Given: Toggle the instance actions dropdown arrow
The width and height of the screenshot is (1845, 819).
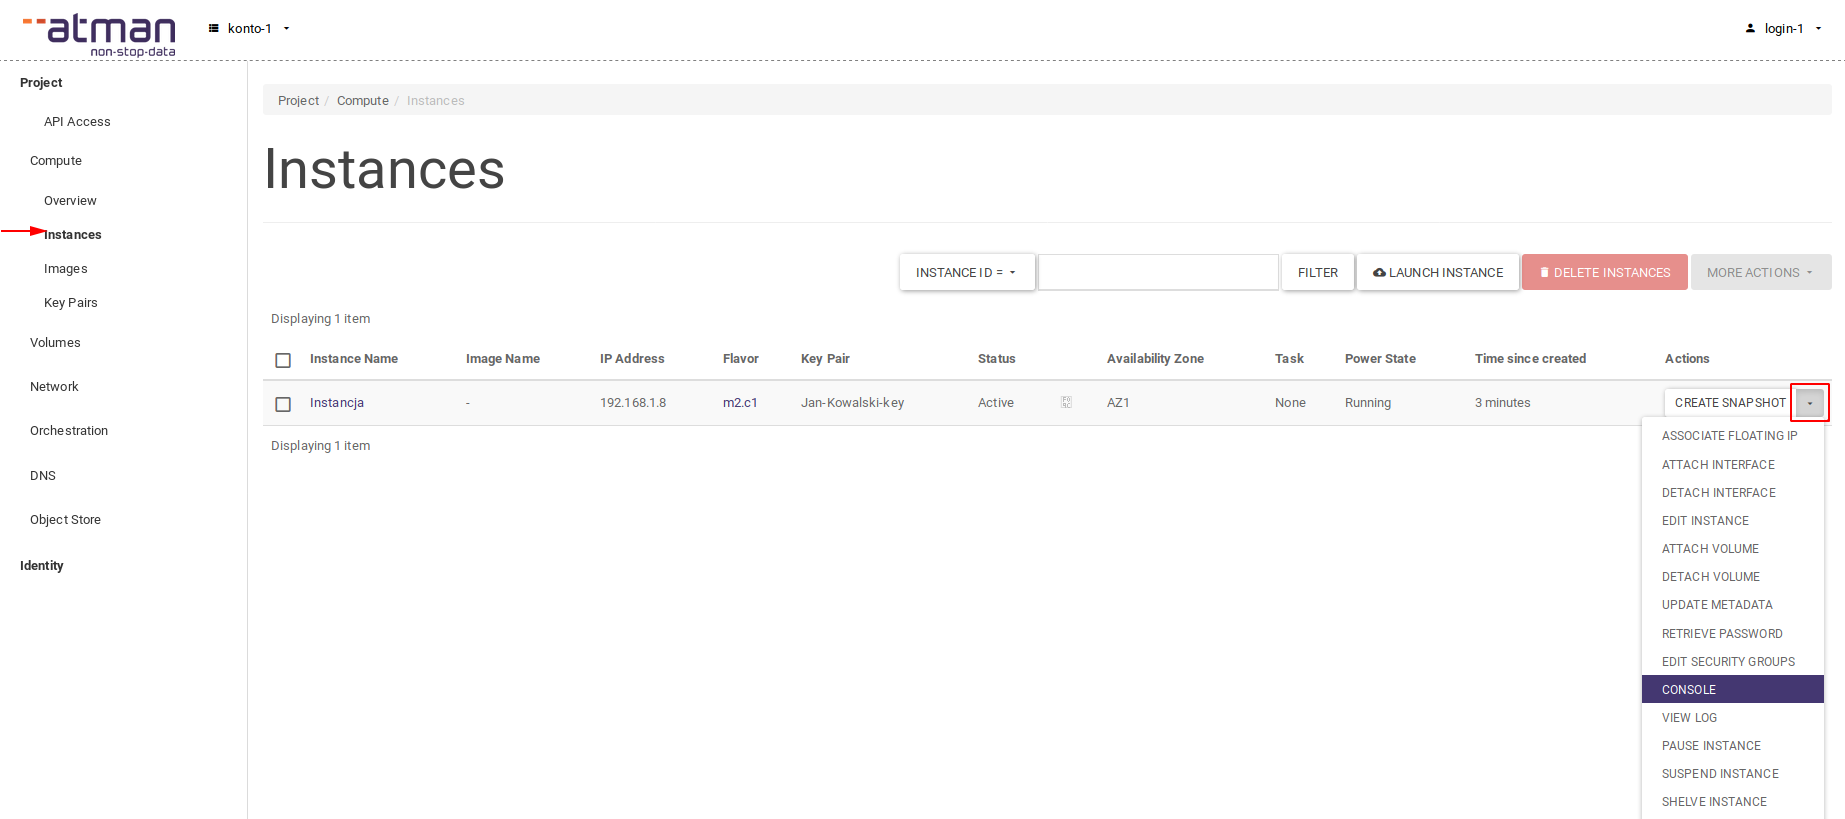Looking at the screenshot, I should [x=1809, y=403].
